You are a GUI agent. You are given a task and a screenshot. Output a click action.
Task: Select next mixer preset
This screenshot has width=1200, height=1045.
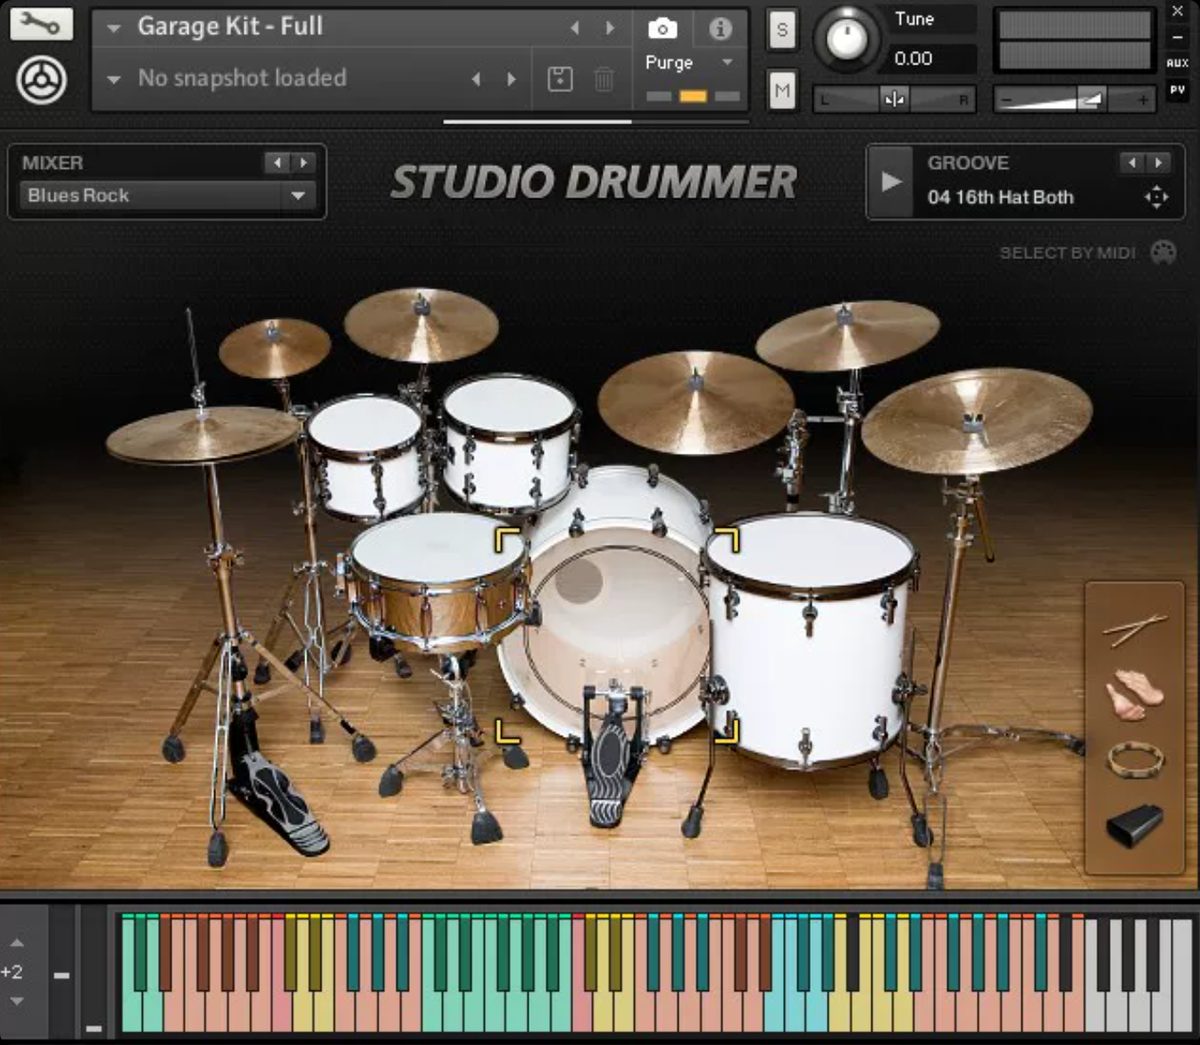pos(303,162)
